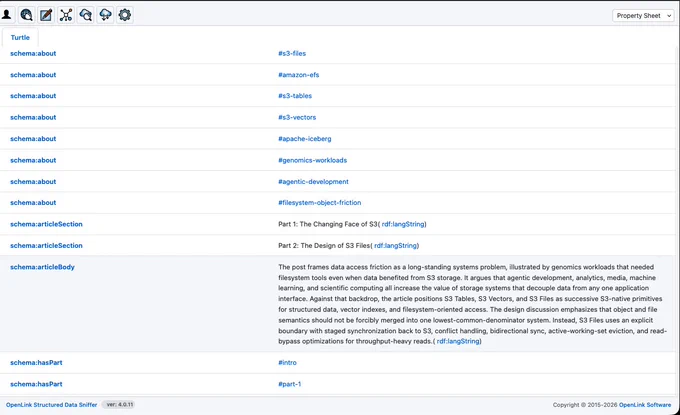Click the #filesystem-object-friction link
The height and width of the screenshot is (415, 680).
(x=320, y=203)
